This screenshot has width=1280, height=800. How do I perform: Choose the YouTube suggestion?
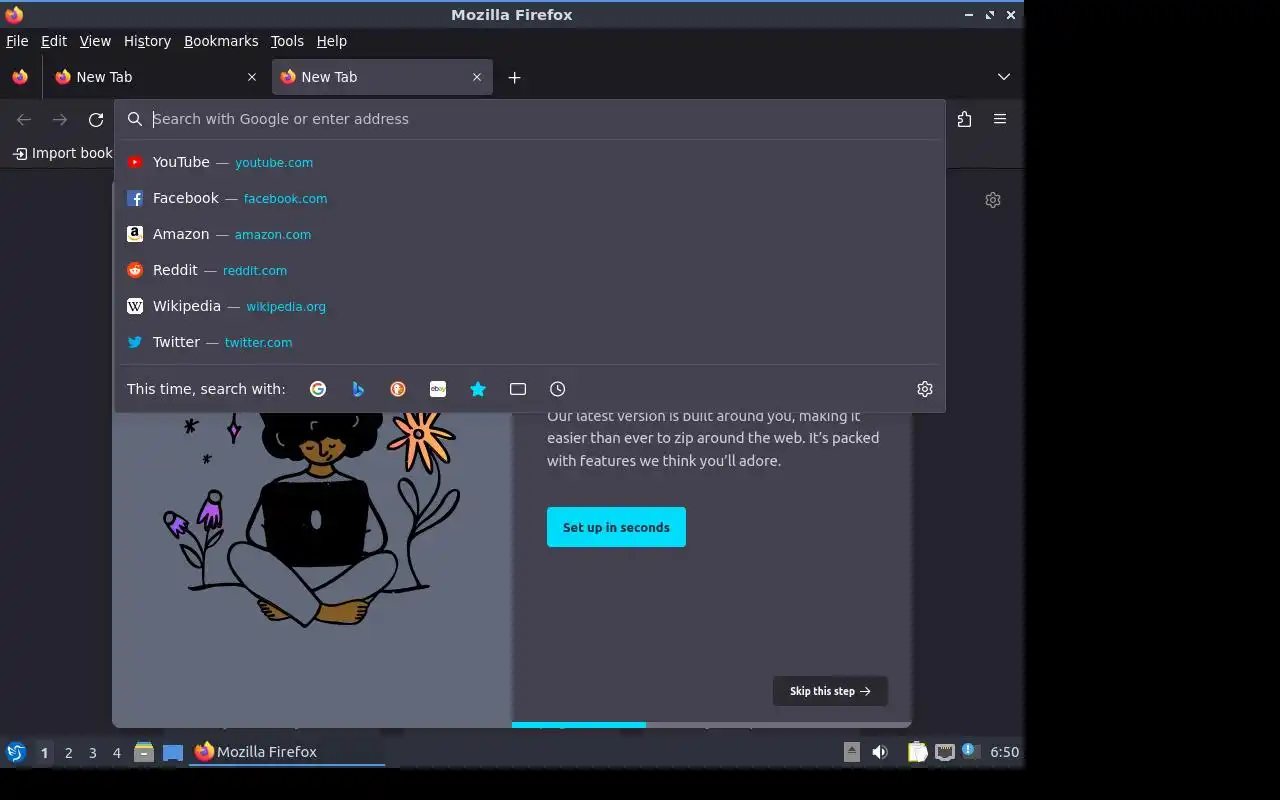point(530,162)
